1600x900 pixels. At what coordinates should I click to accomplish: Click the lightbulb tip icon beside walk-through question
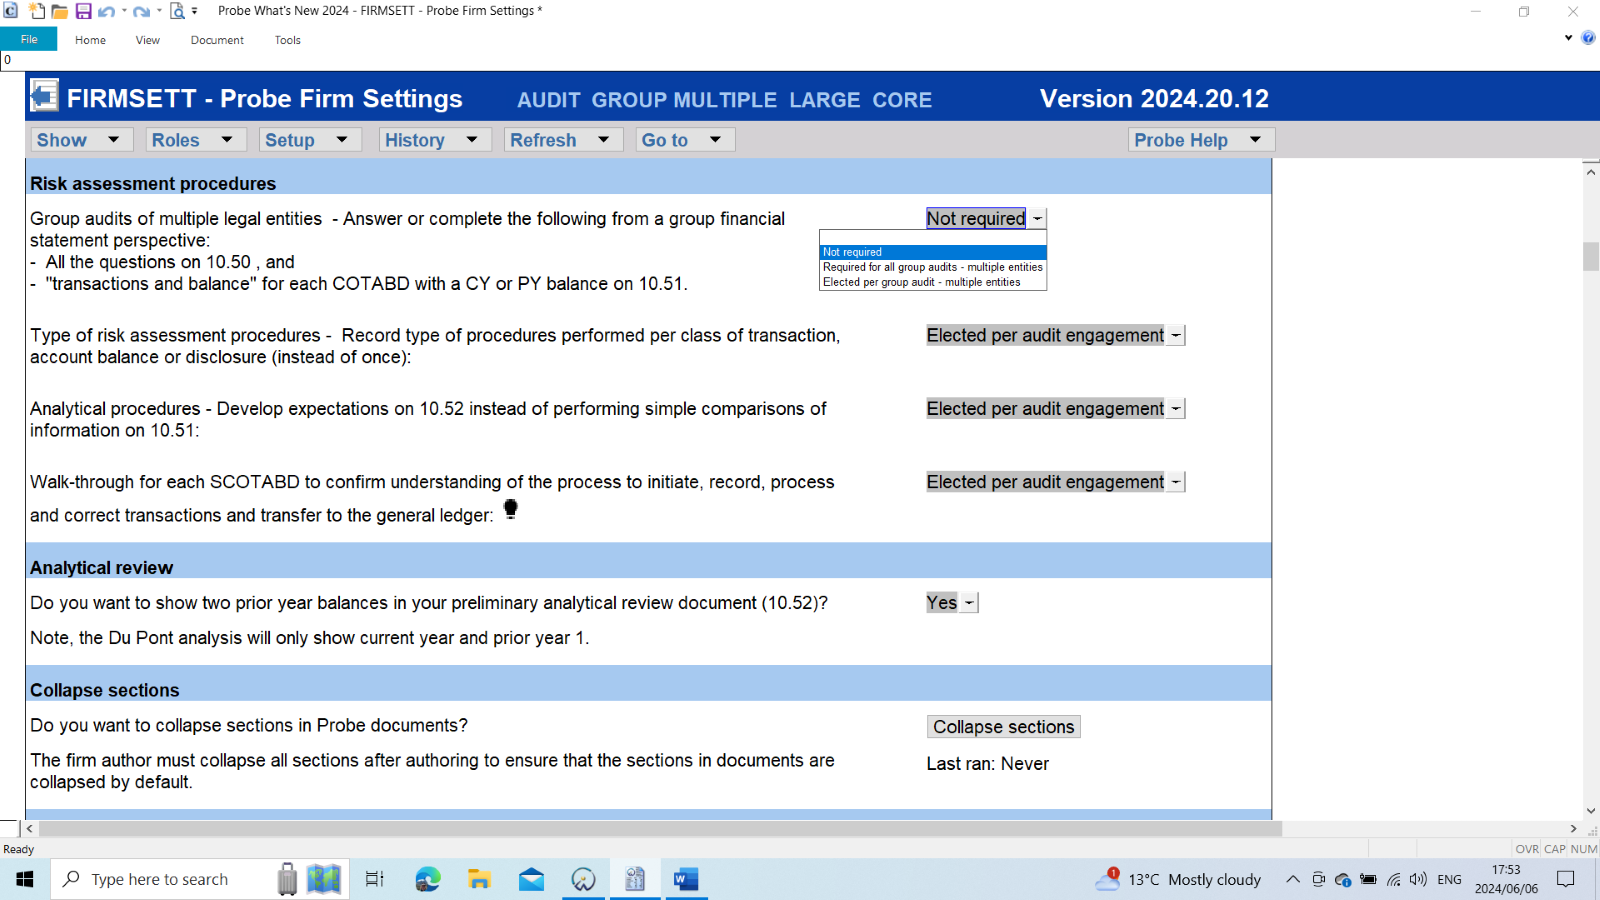click(511, 509)
